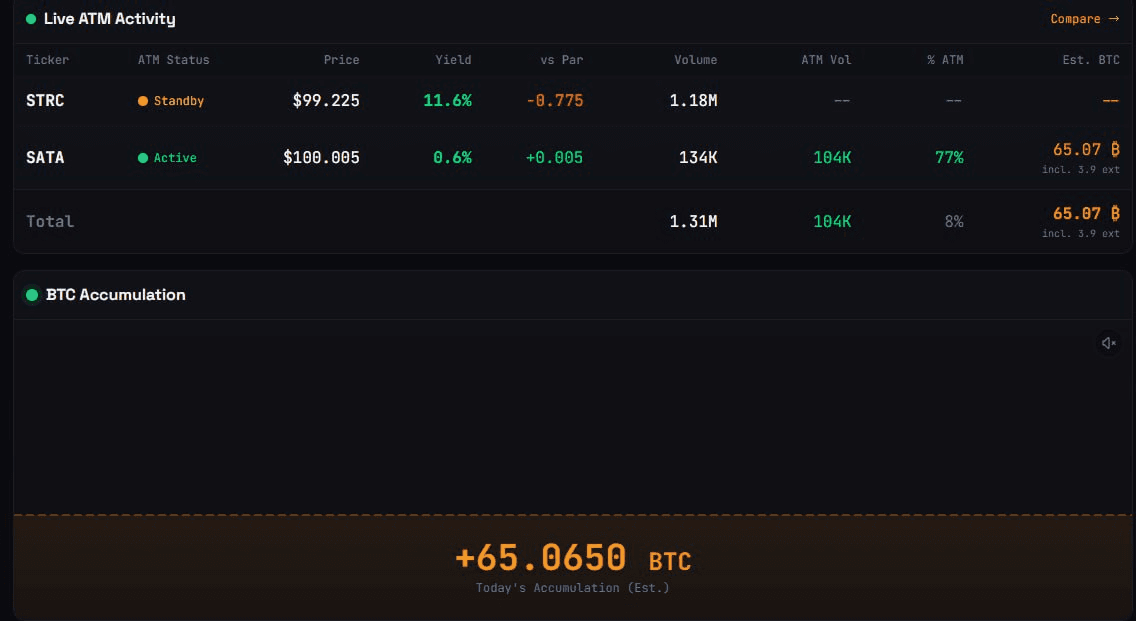The image size is (1136, 621).
Task: Click the % ATM column header
Action: pos(945,60)
